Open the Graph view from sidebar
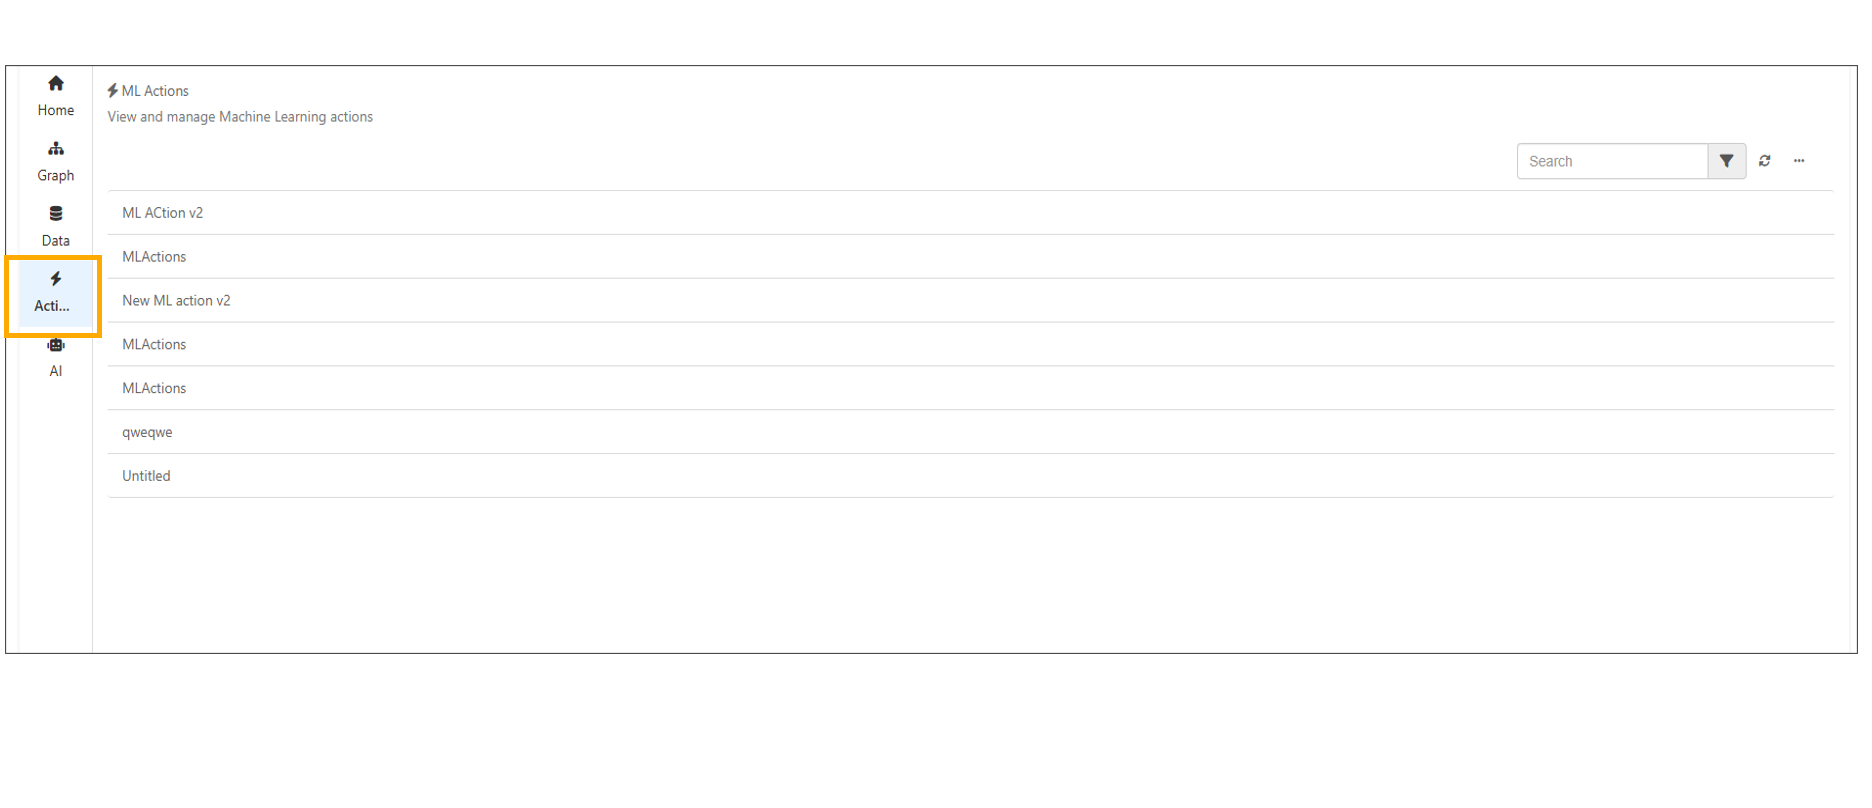 tap(56, 161)
